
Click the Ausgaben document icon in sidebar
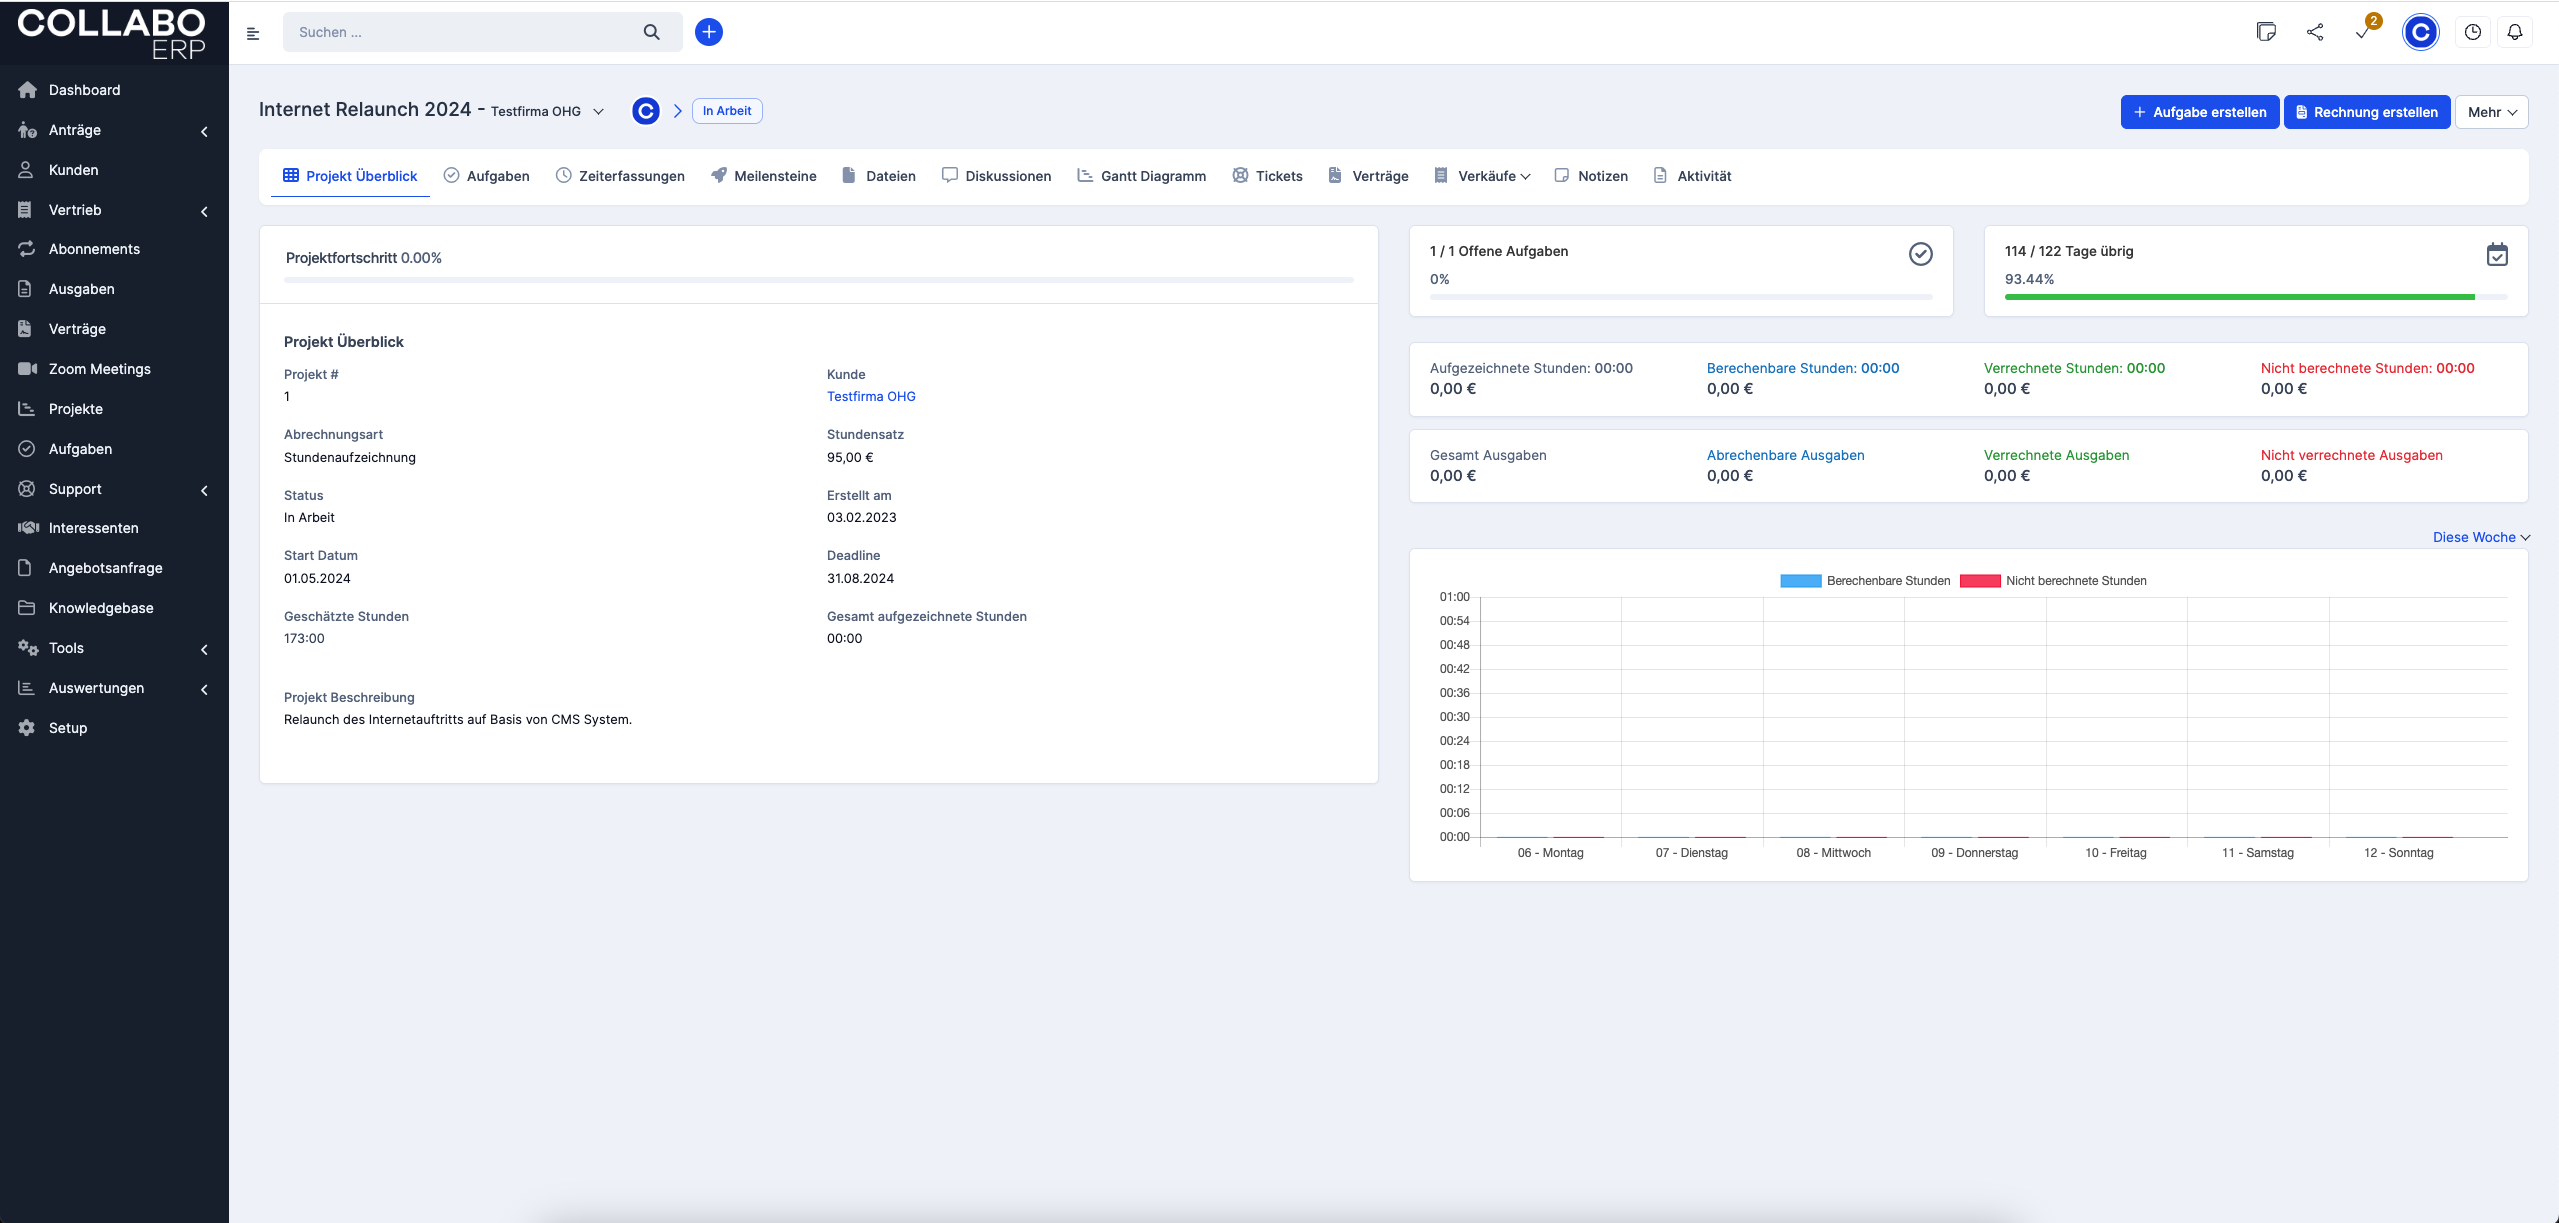point(25,289)
